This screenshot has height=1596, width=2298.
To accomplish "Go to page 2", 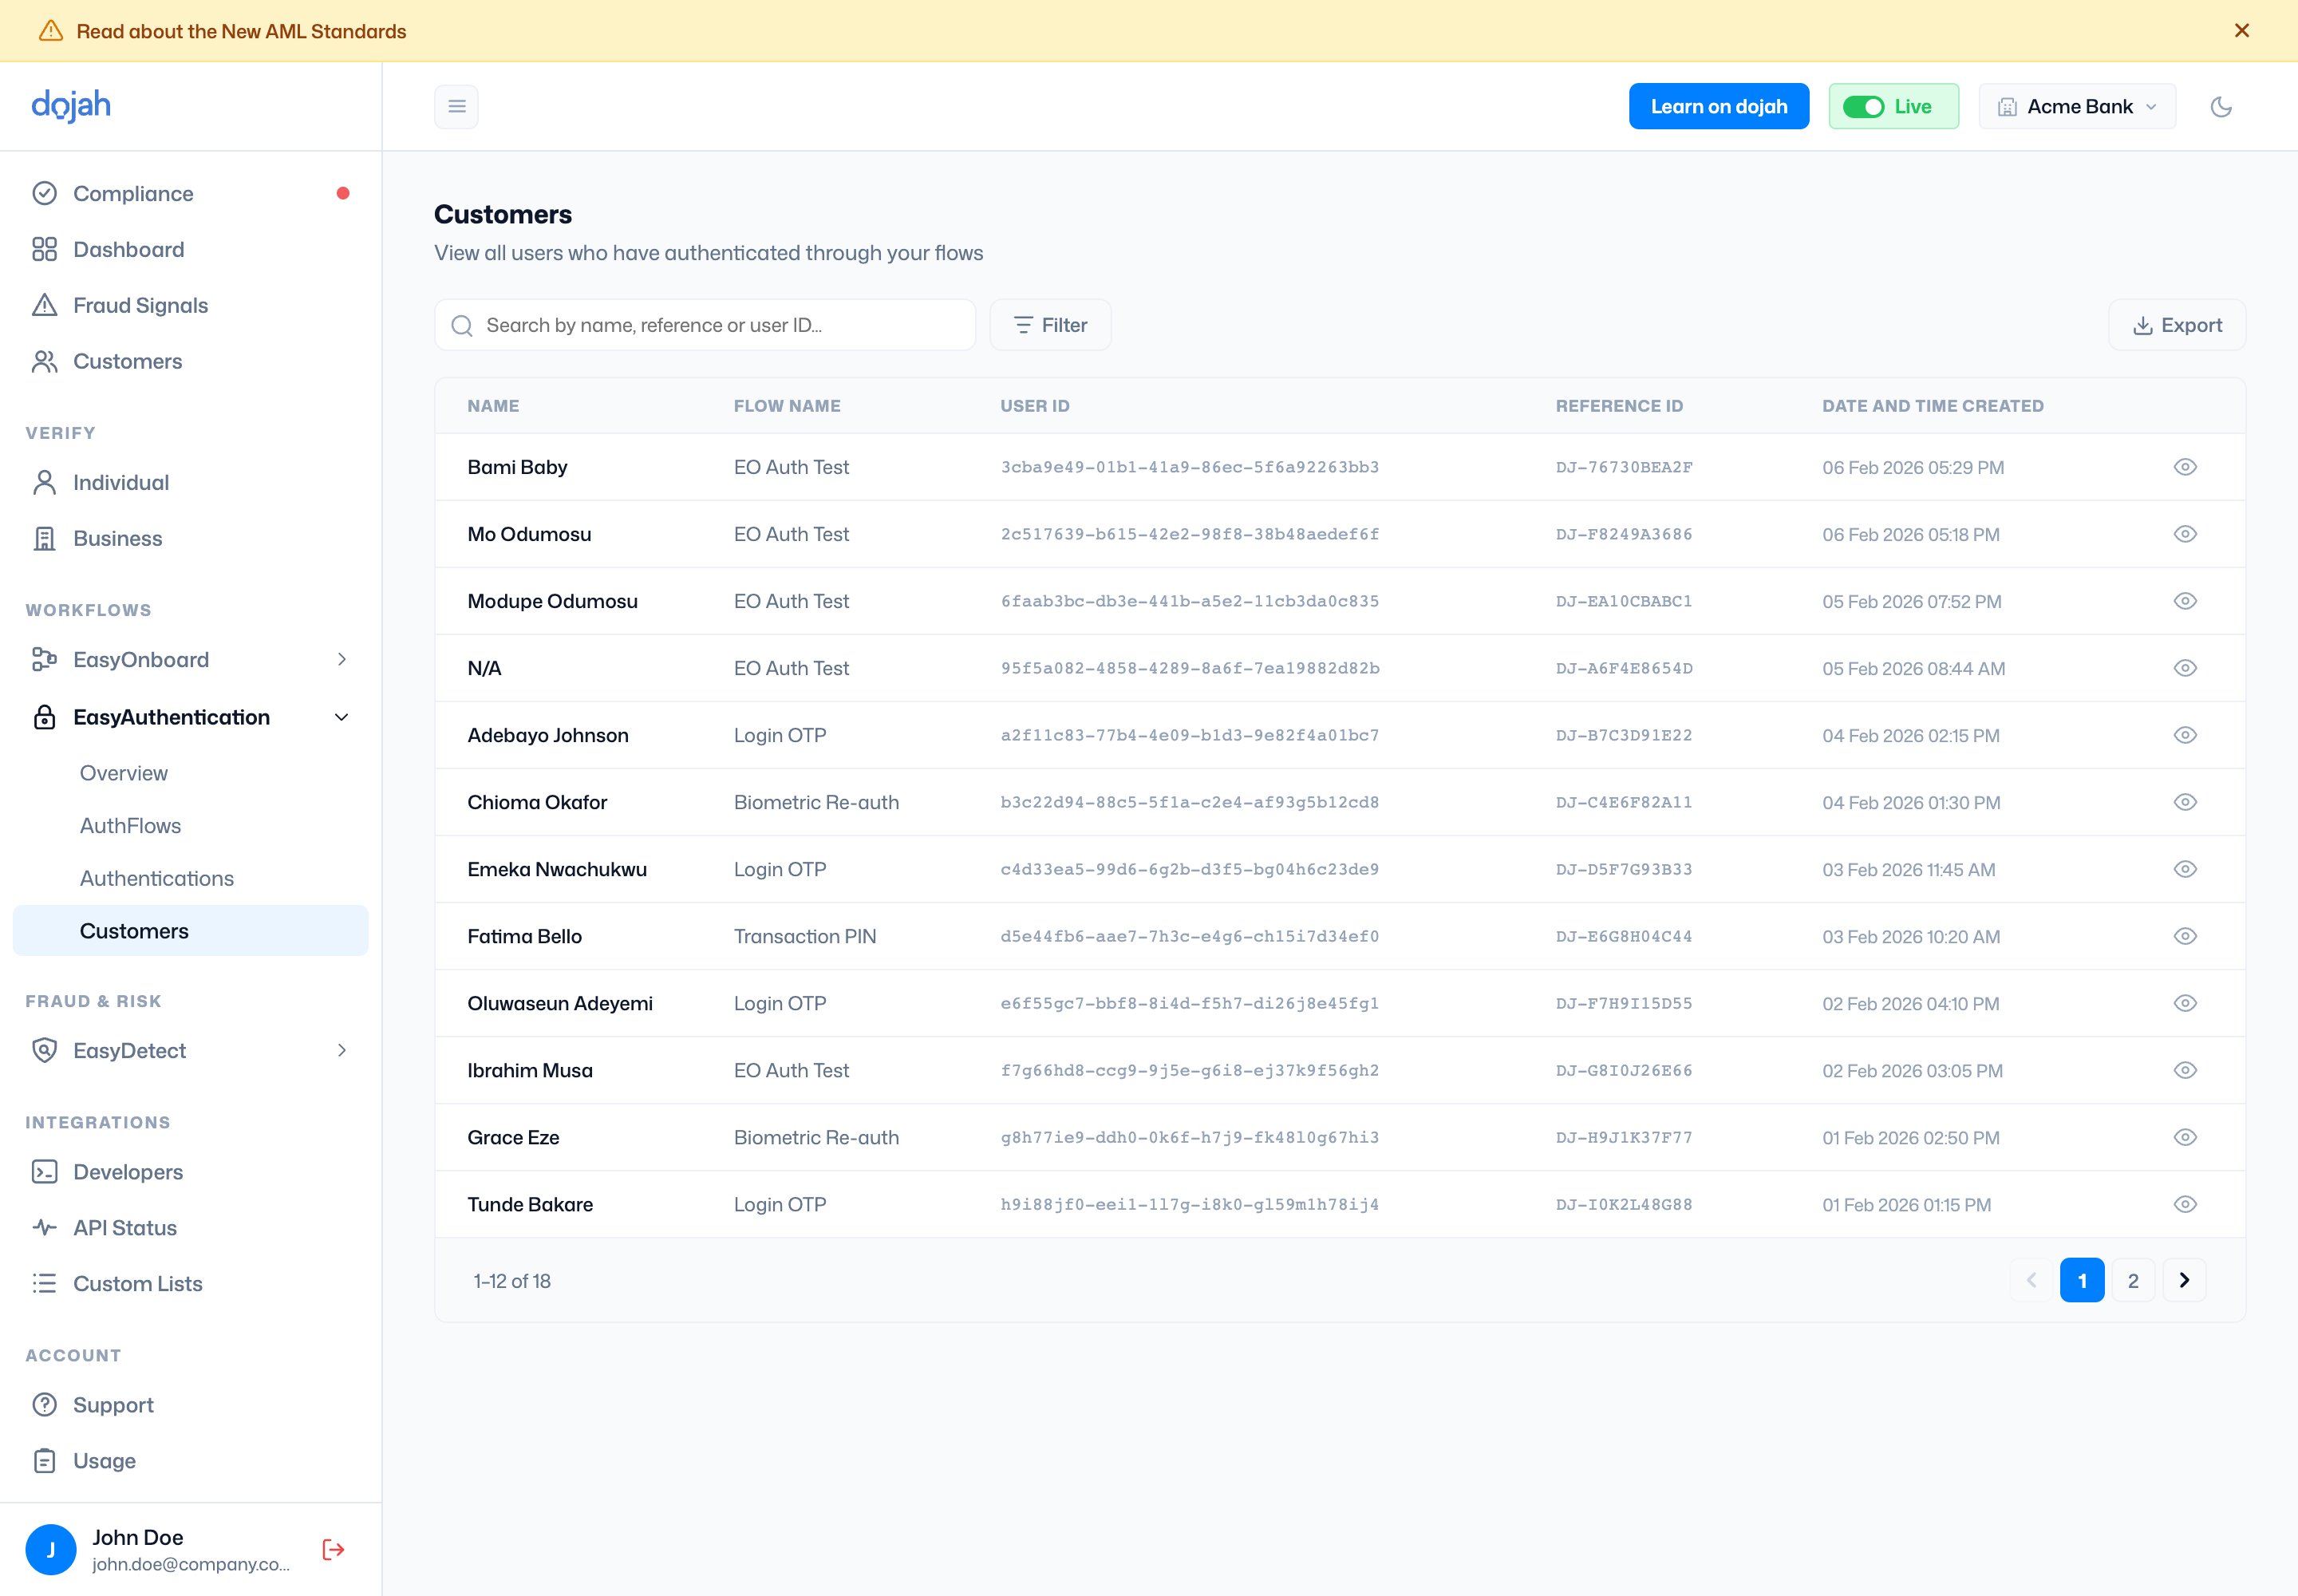I will (x=2133, y=1280).
